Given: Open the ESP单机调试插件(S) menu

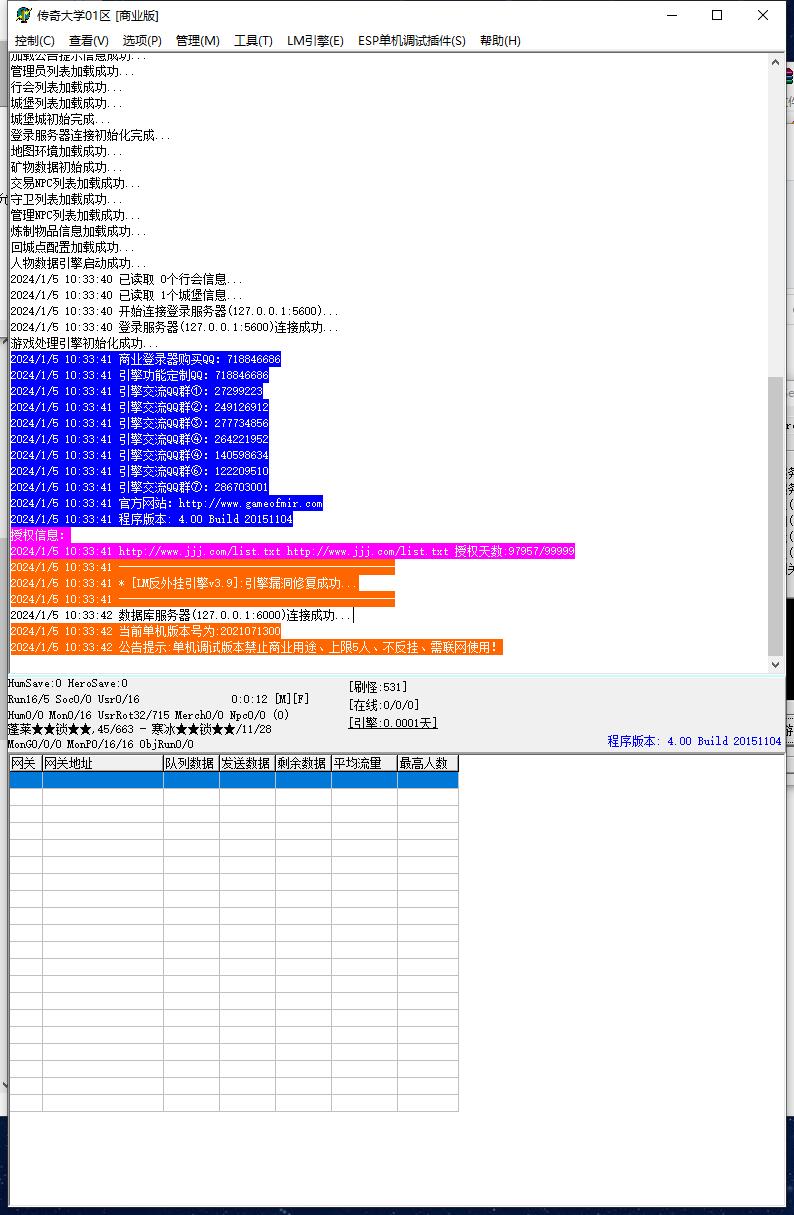Looking at the screenshot, I should (x=412, y=41).
